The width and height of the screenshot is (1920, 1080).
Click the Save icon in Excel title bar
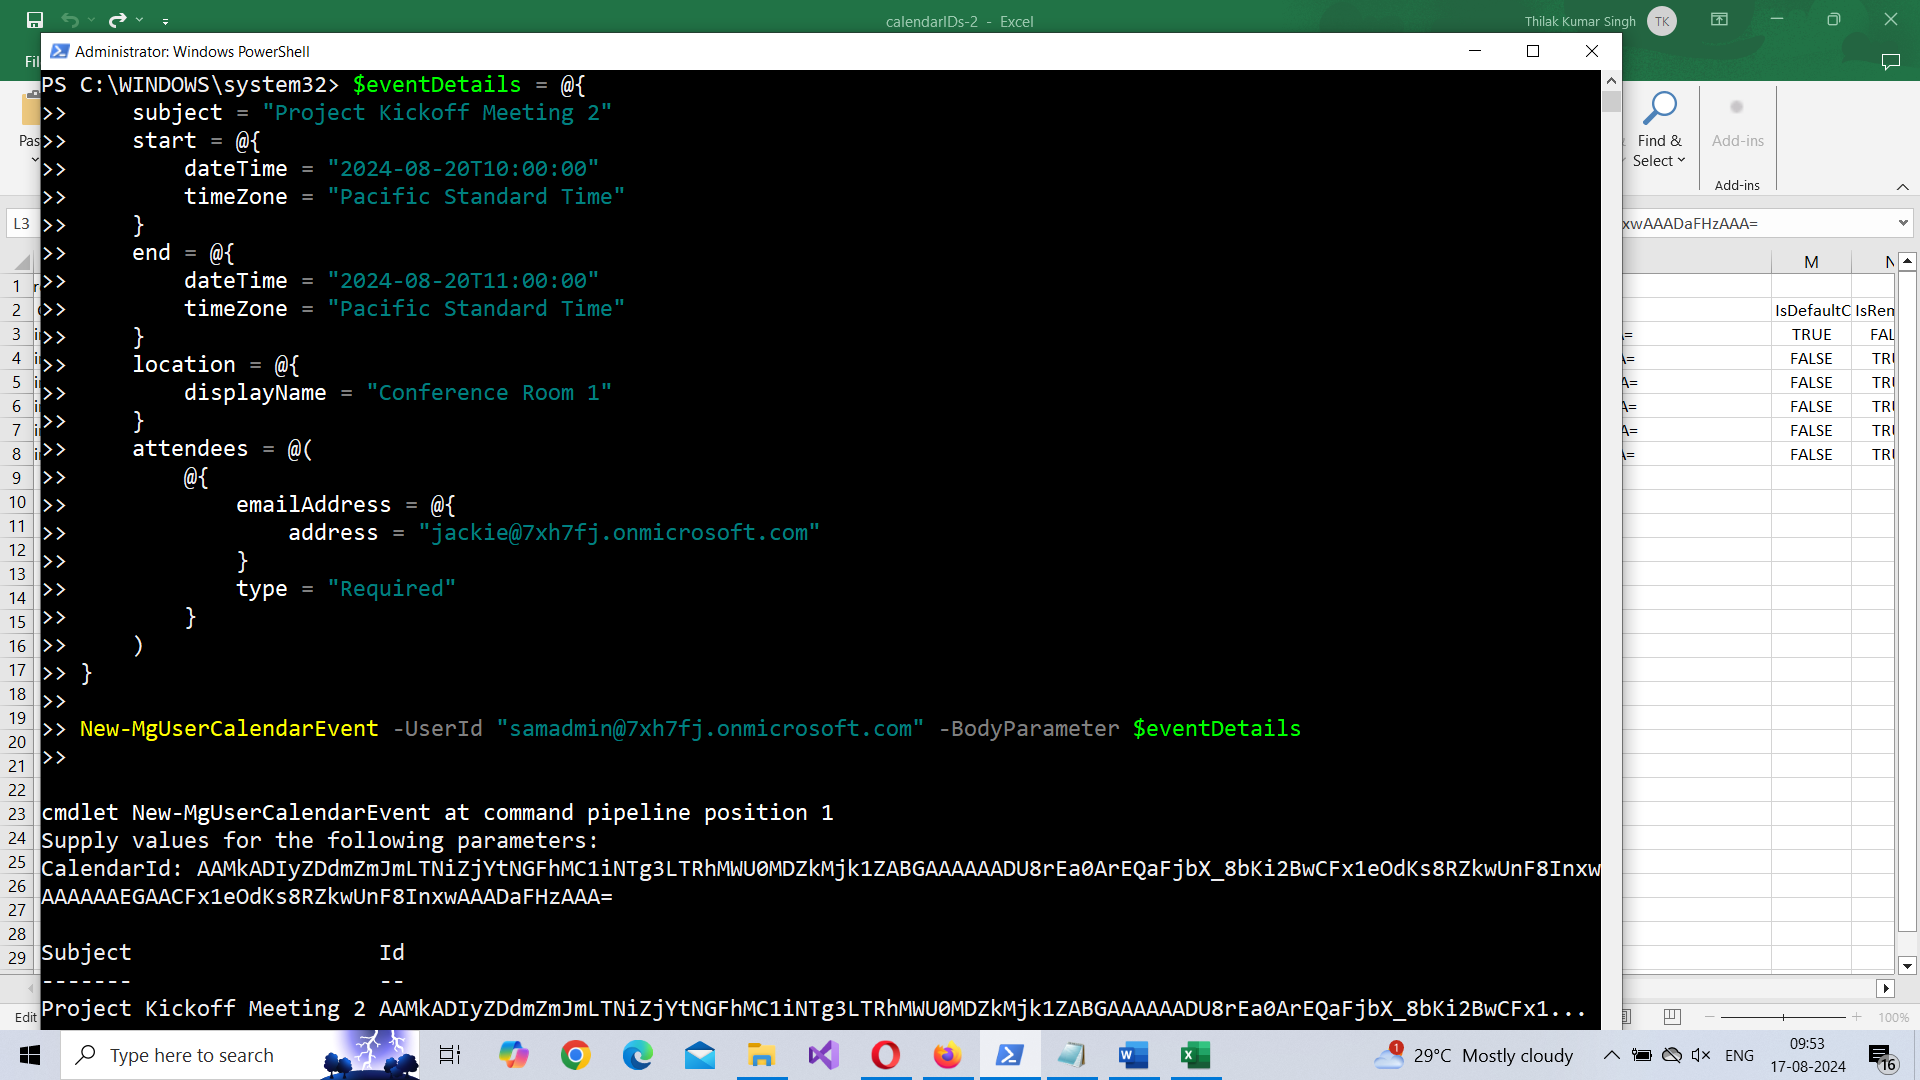click(x=35, y=20)
